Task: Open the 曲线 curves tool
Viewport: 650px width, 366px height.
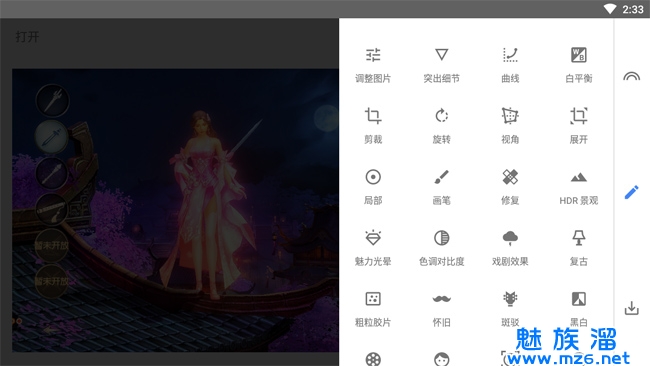Action: pos(510,65)
